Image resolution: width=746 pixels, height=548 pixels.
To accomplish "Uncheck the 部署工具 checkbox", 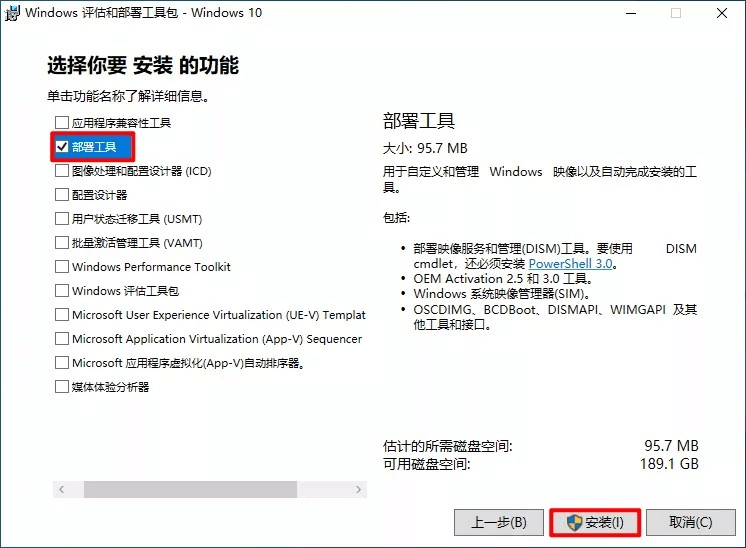I will pos(62,147).
